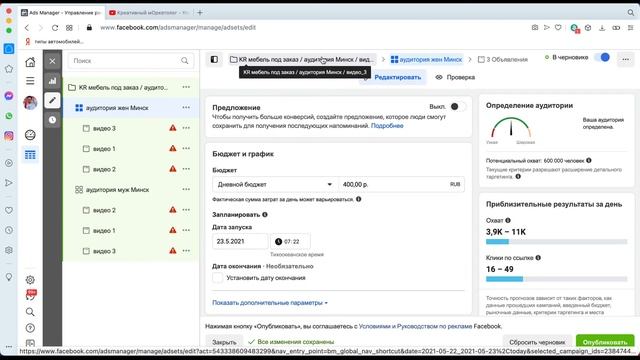
Task: Open breadcrumb аудитория жен Минск
Action: (x=426, y=60)
